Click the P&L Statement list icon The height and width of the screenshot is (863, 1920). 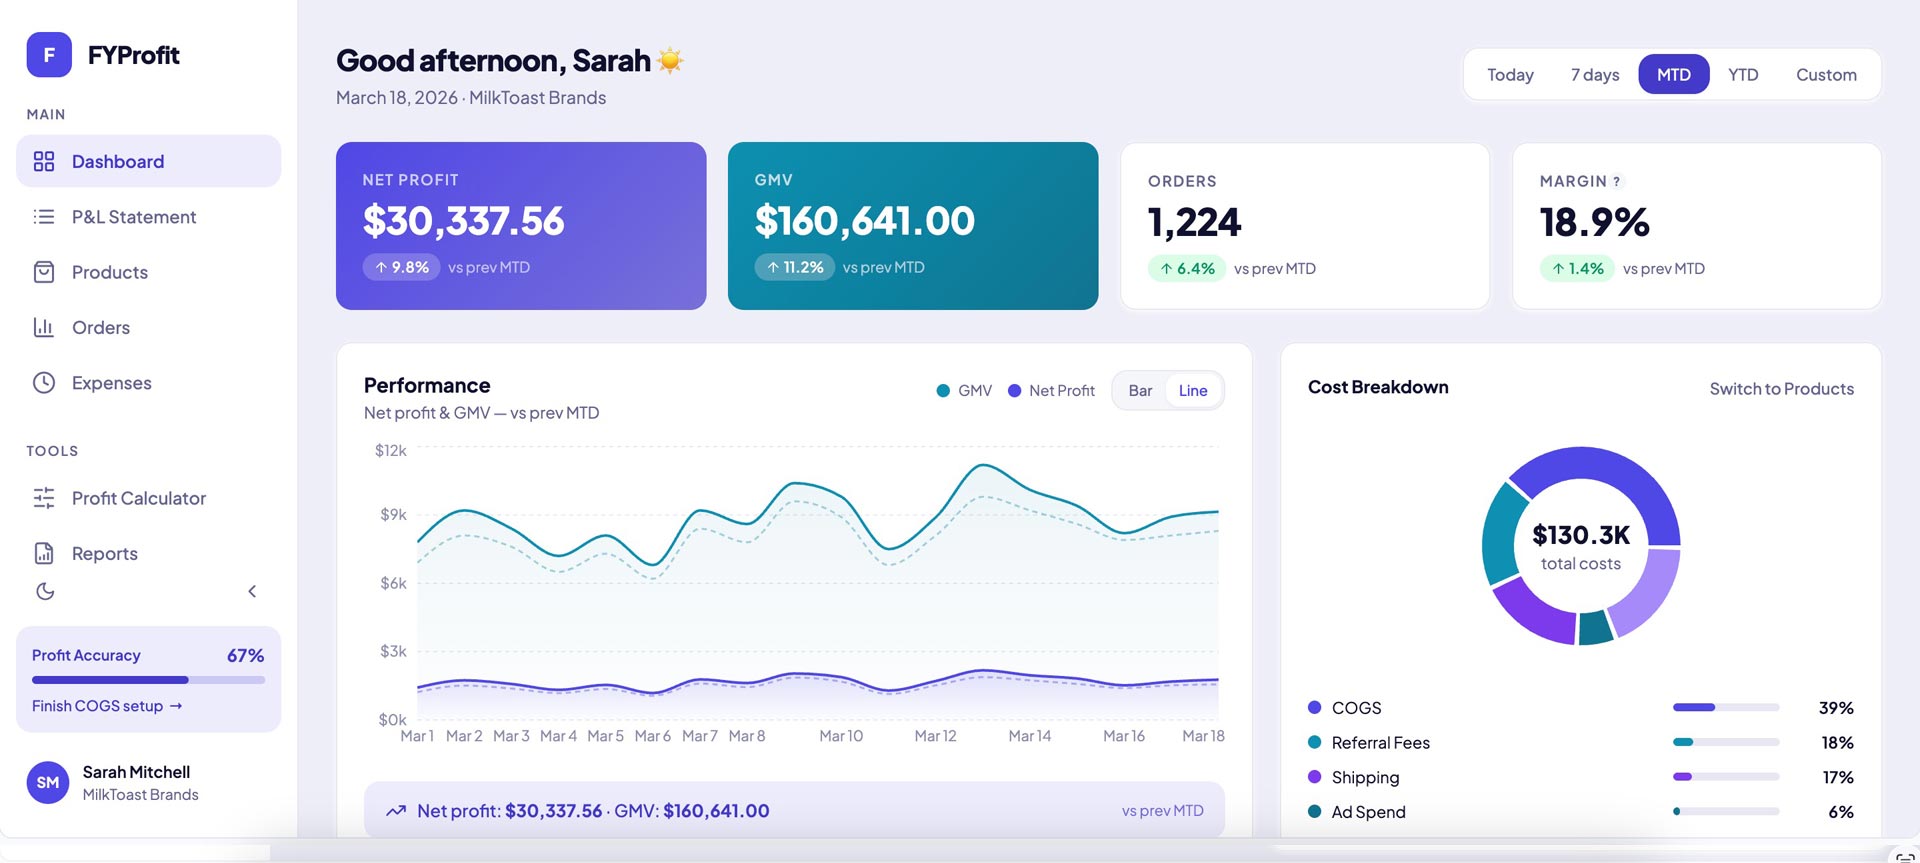point(44,217)
